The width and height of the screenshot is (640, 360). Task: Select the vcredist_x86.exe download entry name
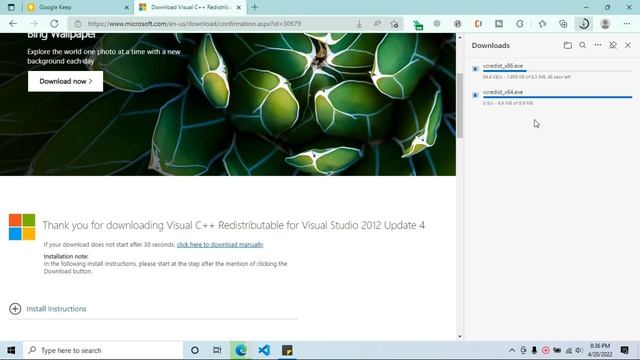pyautogui.click(x=503, y=66)
